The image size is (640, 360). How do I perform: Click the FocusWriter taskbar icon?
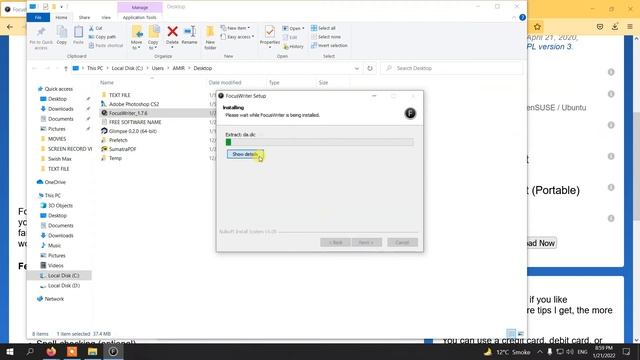tap(113, 351)
